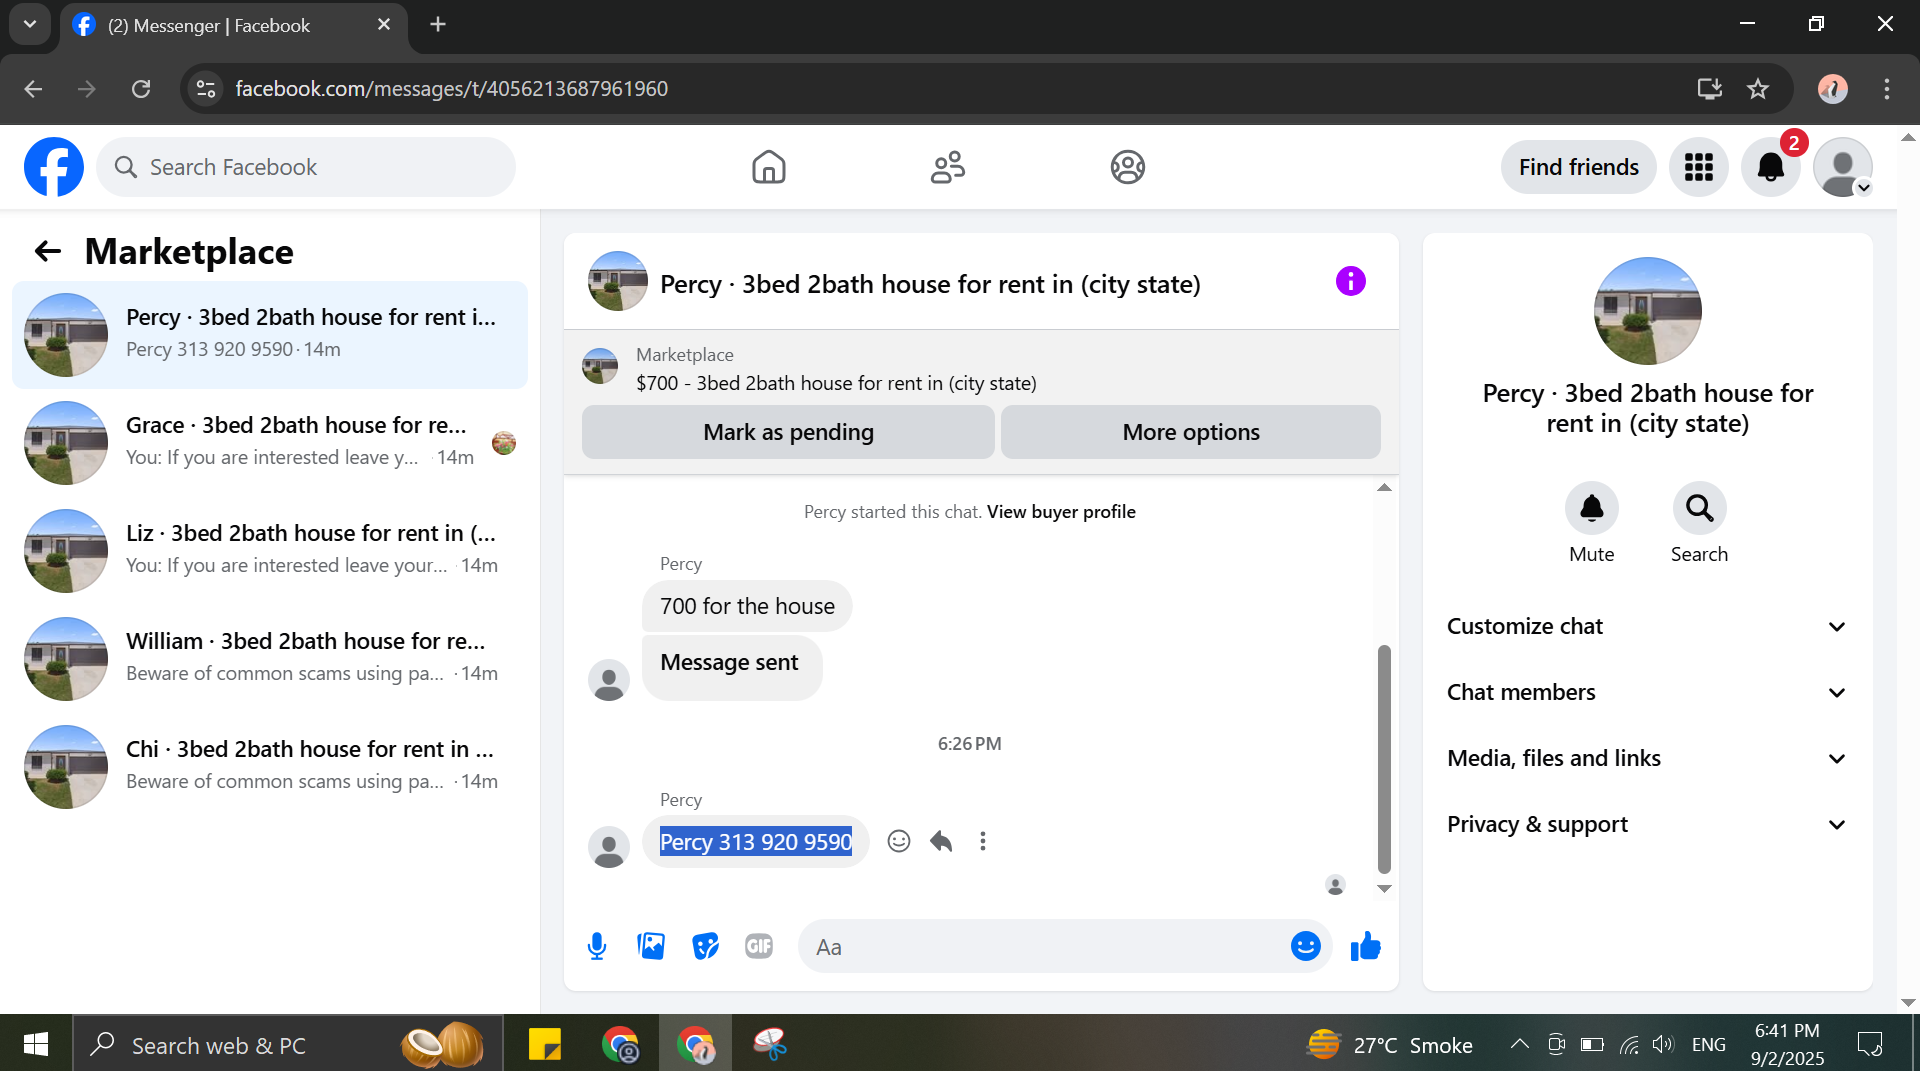Open Friends icon in top navigation
The height and width of the screenshot is (1071, 1920).
pos(948,167)
